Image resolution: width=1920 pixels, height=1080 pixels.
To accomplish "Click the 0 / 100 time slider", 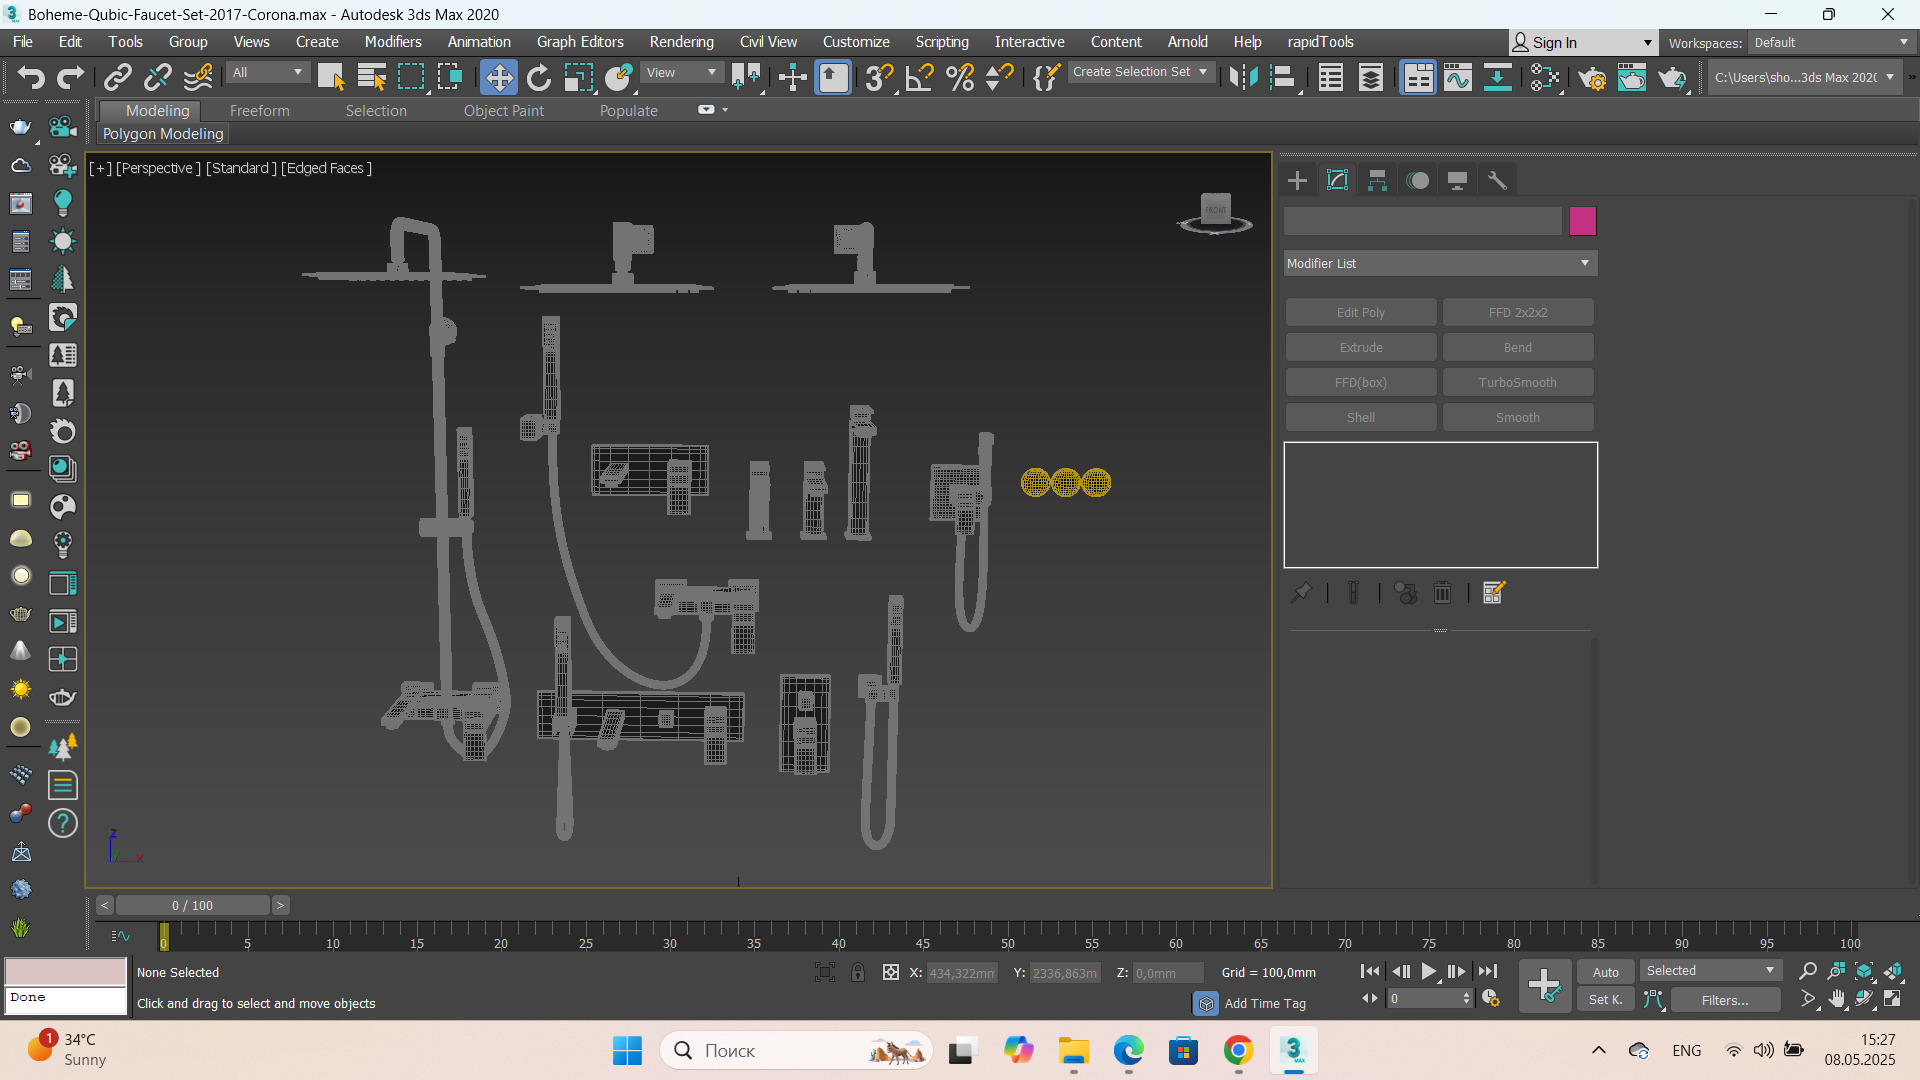I will (192, 905).
